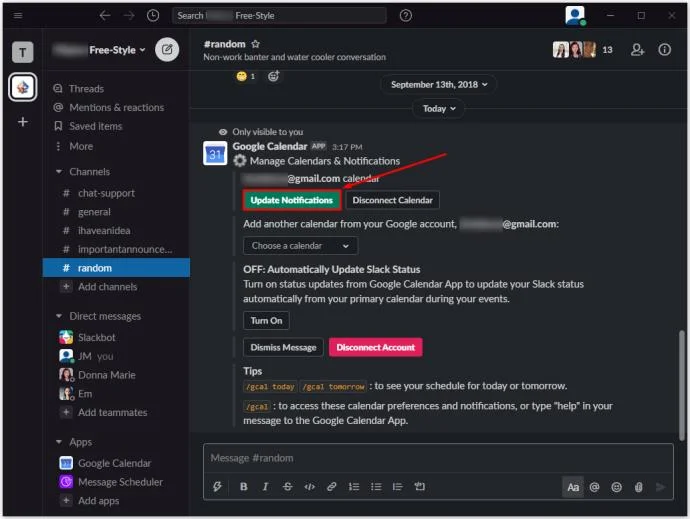Collapse the Channels section
690x519 pixels.
59,172
